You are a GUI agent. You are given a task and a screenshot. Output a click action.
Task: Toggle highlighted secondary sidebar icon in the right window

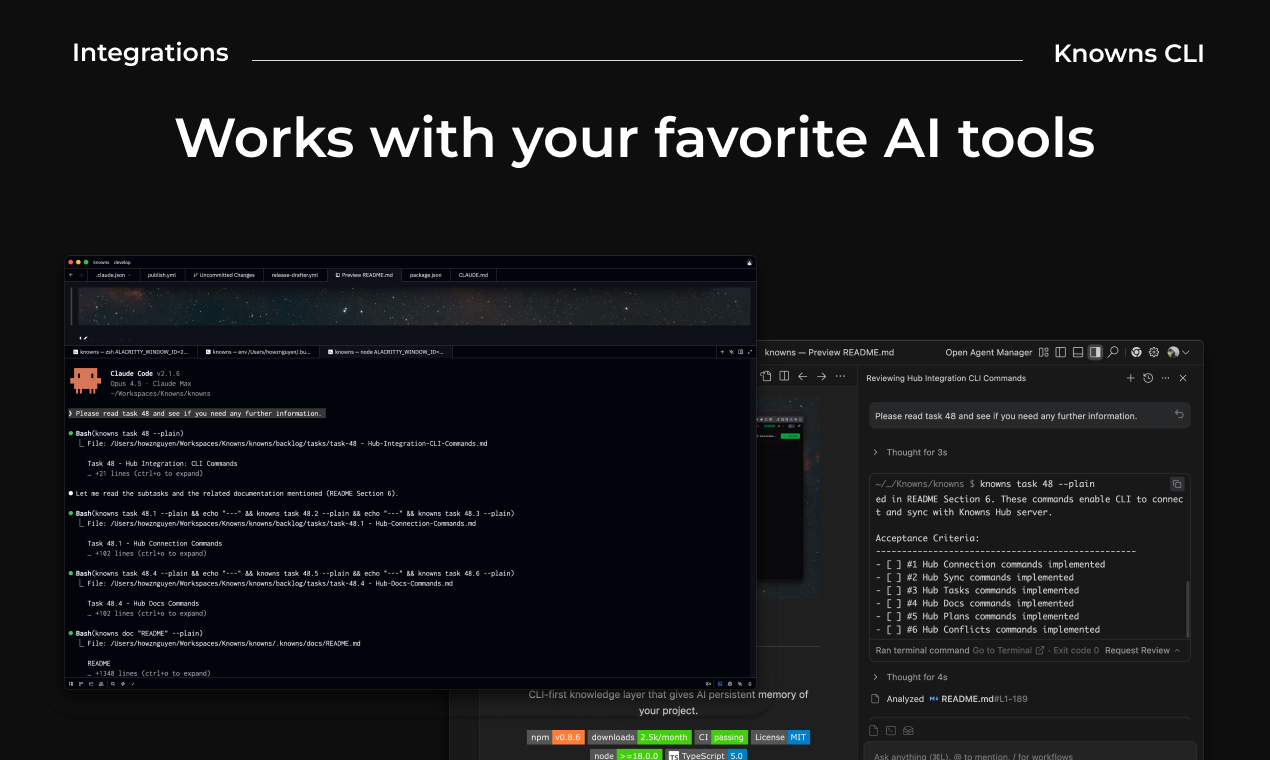coord(1095,352)
